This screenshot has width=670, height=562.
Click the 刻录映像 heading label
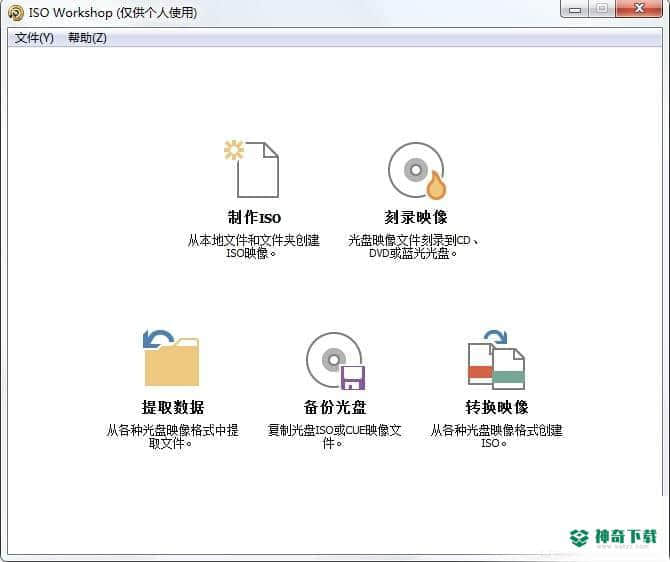(x=416, y=217)
